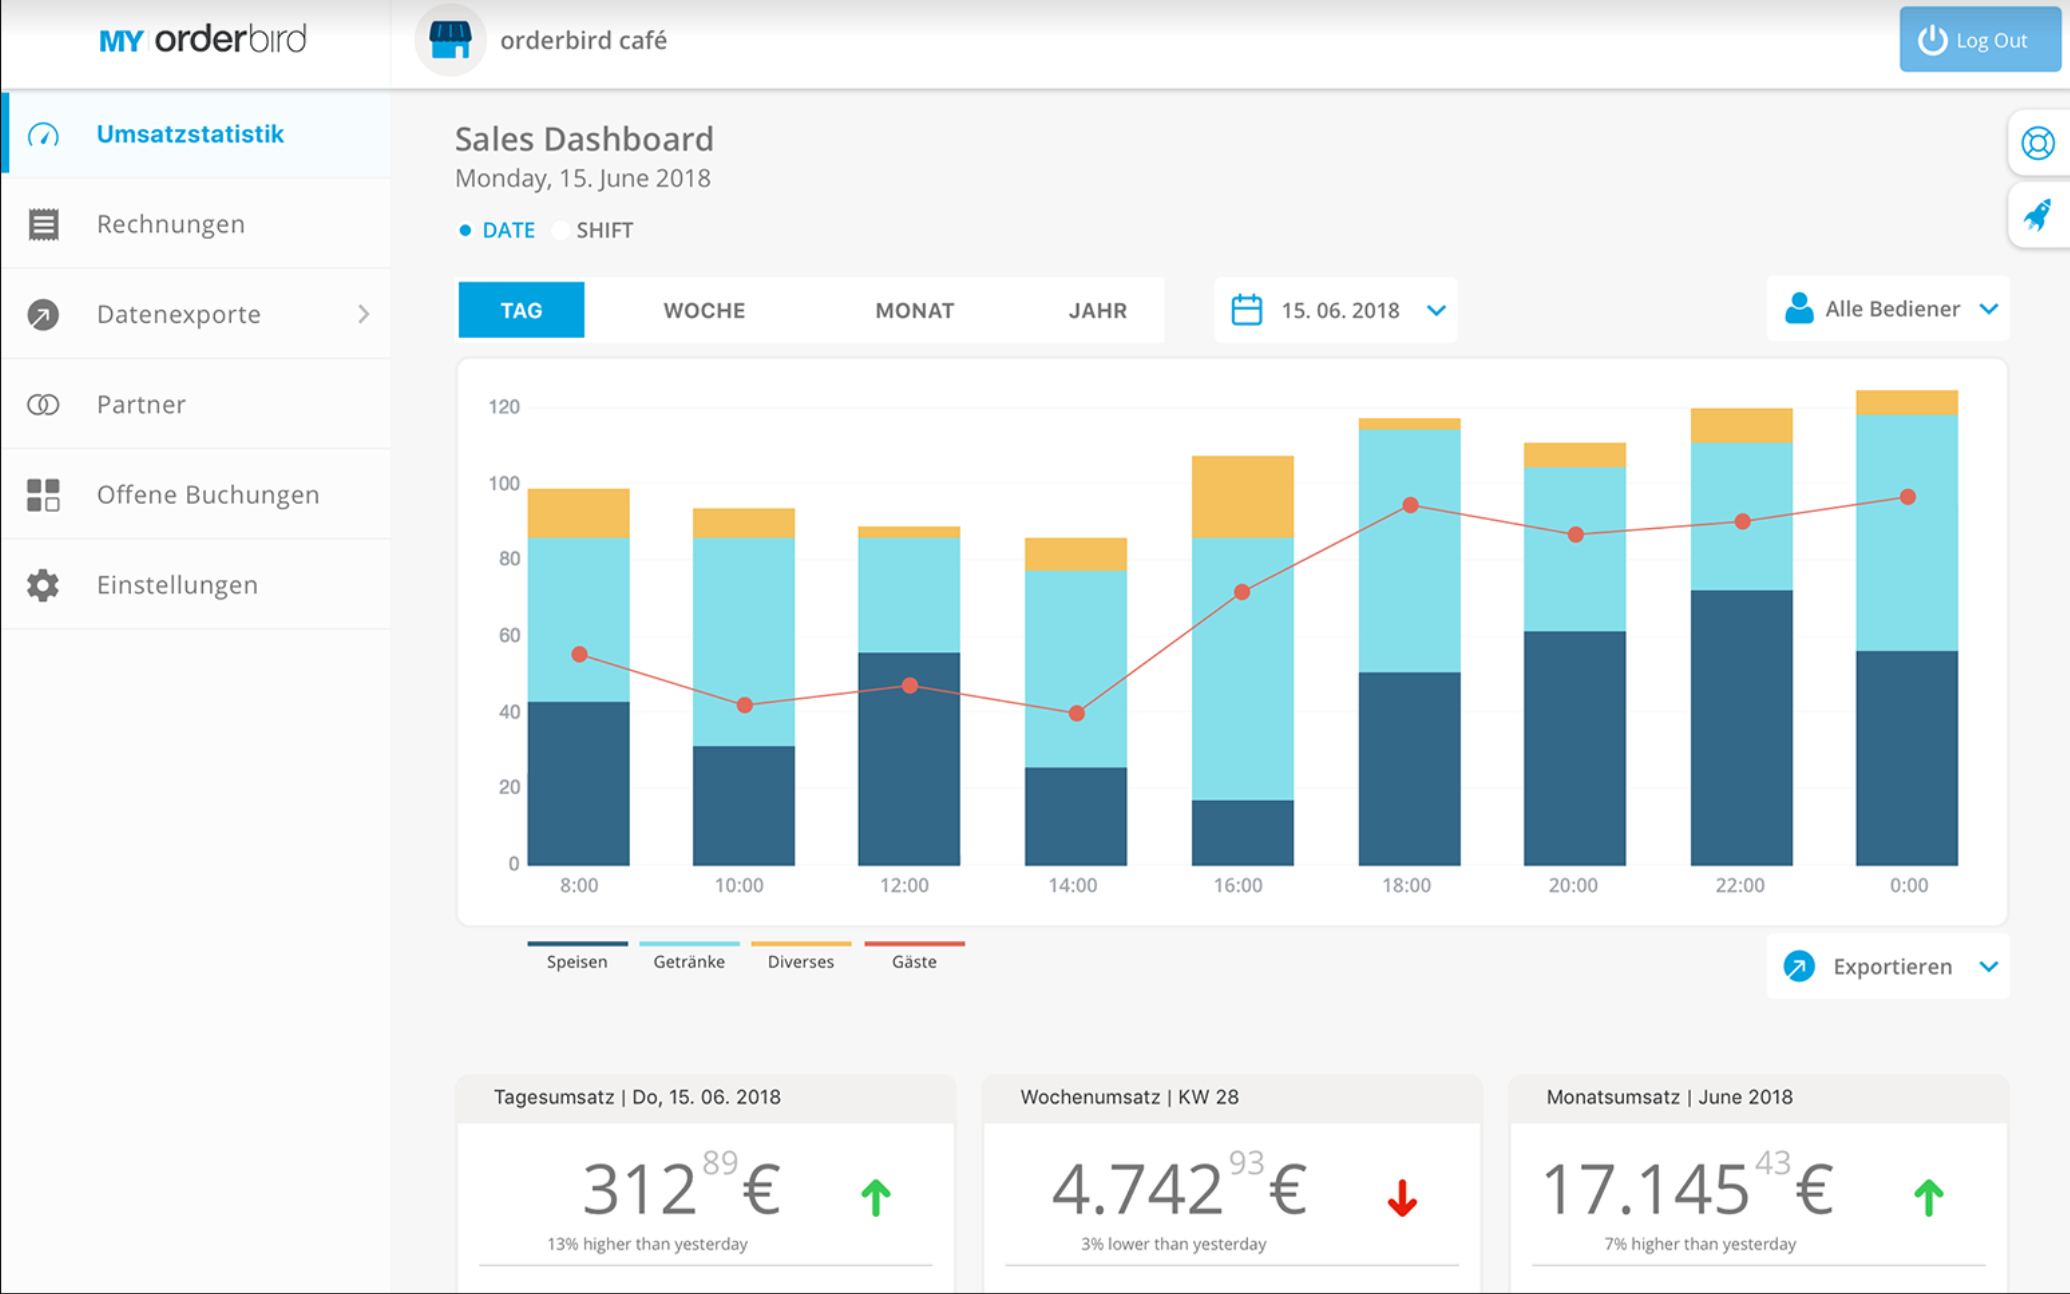
Task: Click the Rechnungen receipt icon
Action: [43, 224]
